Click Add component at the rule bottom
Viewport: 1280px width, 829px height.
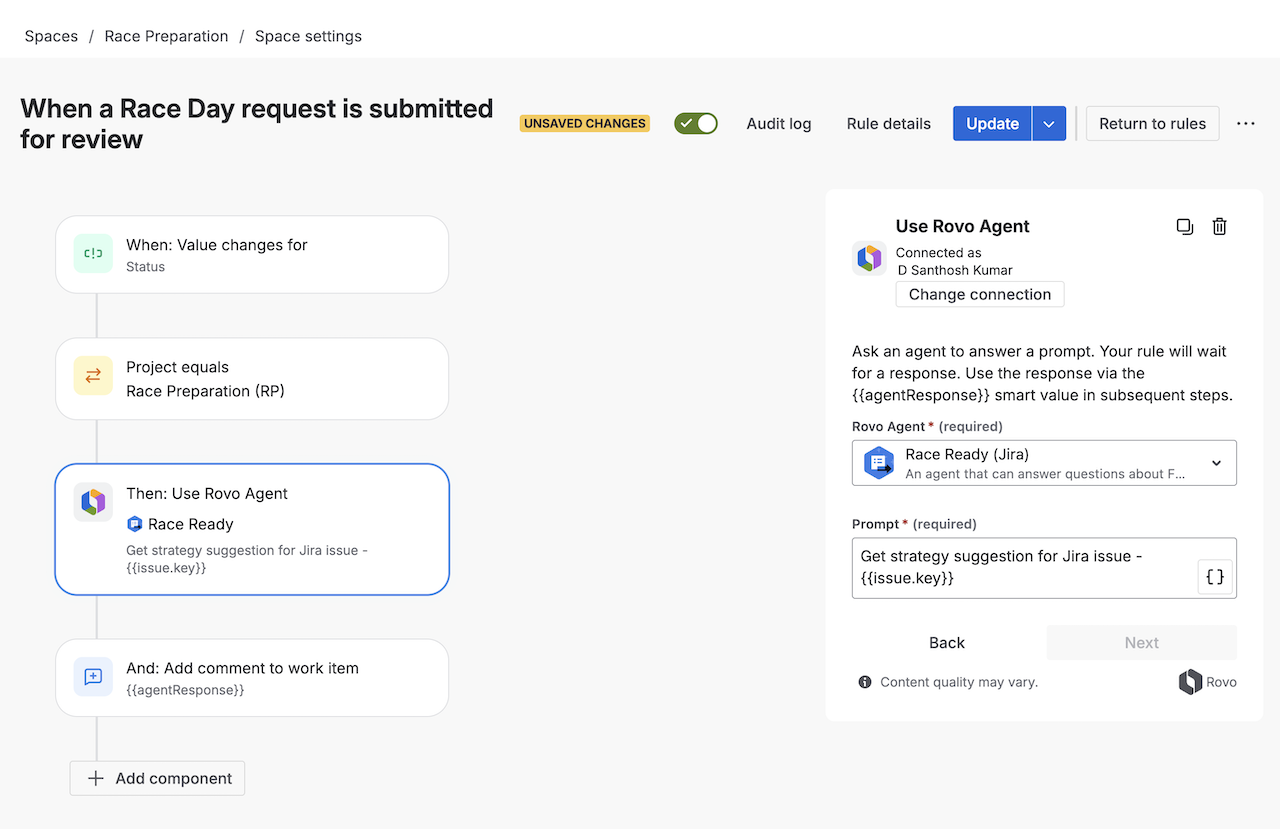pyautogui.click(x=157, y=778)
